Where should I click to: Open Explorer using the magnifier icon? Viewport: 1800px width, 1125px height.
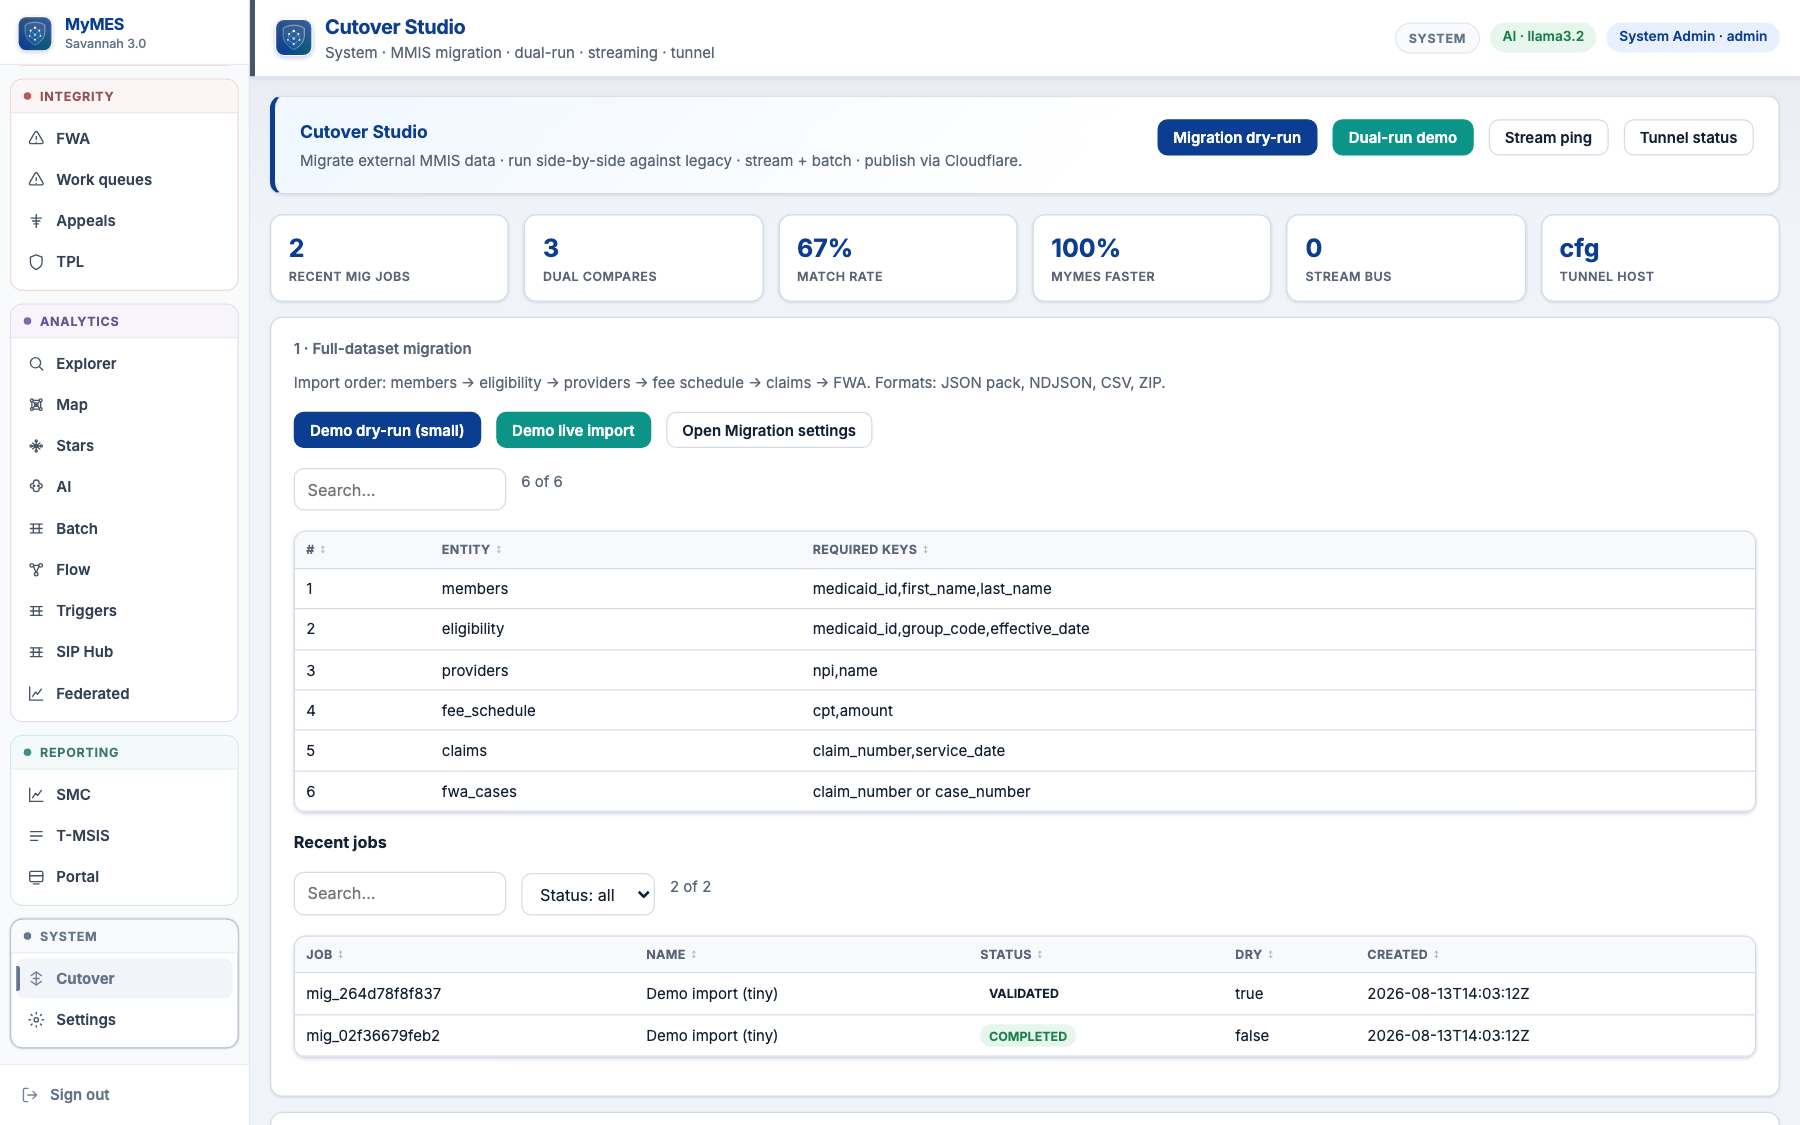[x=36, y=363]
